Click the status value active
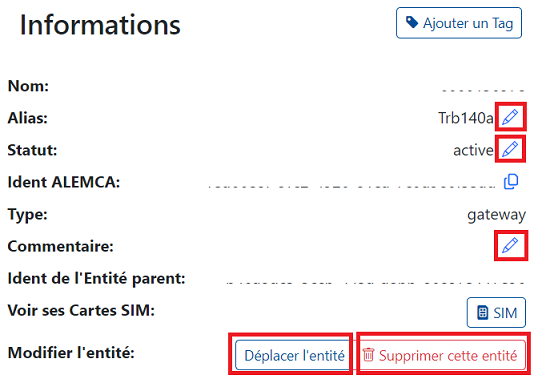534x379 pixels. (473, 150)
